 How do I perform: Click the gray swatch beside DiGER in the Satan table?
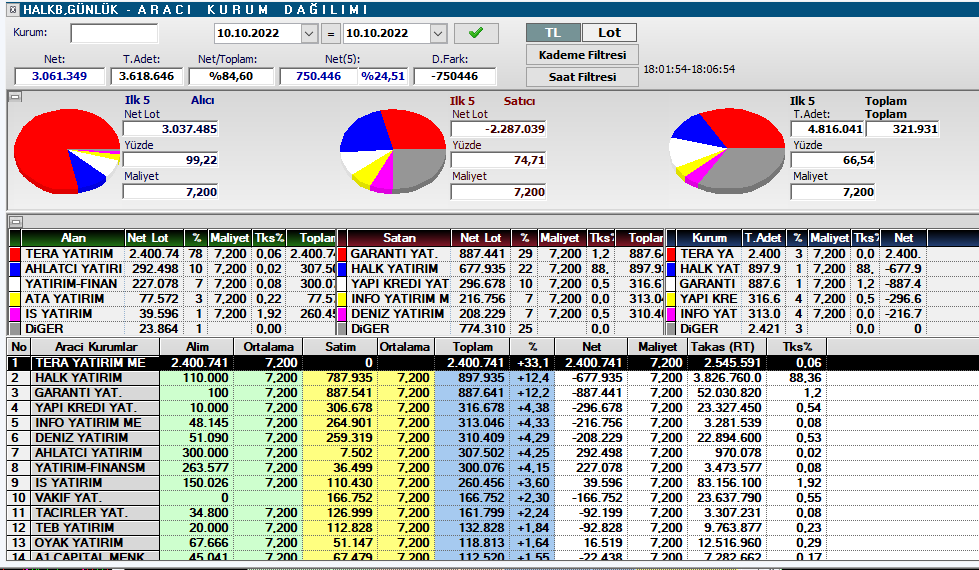[x=342, y=329]
